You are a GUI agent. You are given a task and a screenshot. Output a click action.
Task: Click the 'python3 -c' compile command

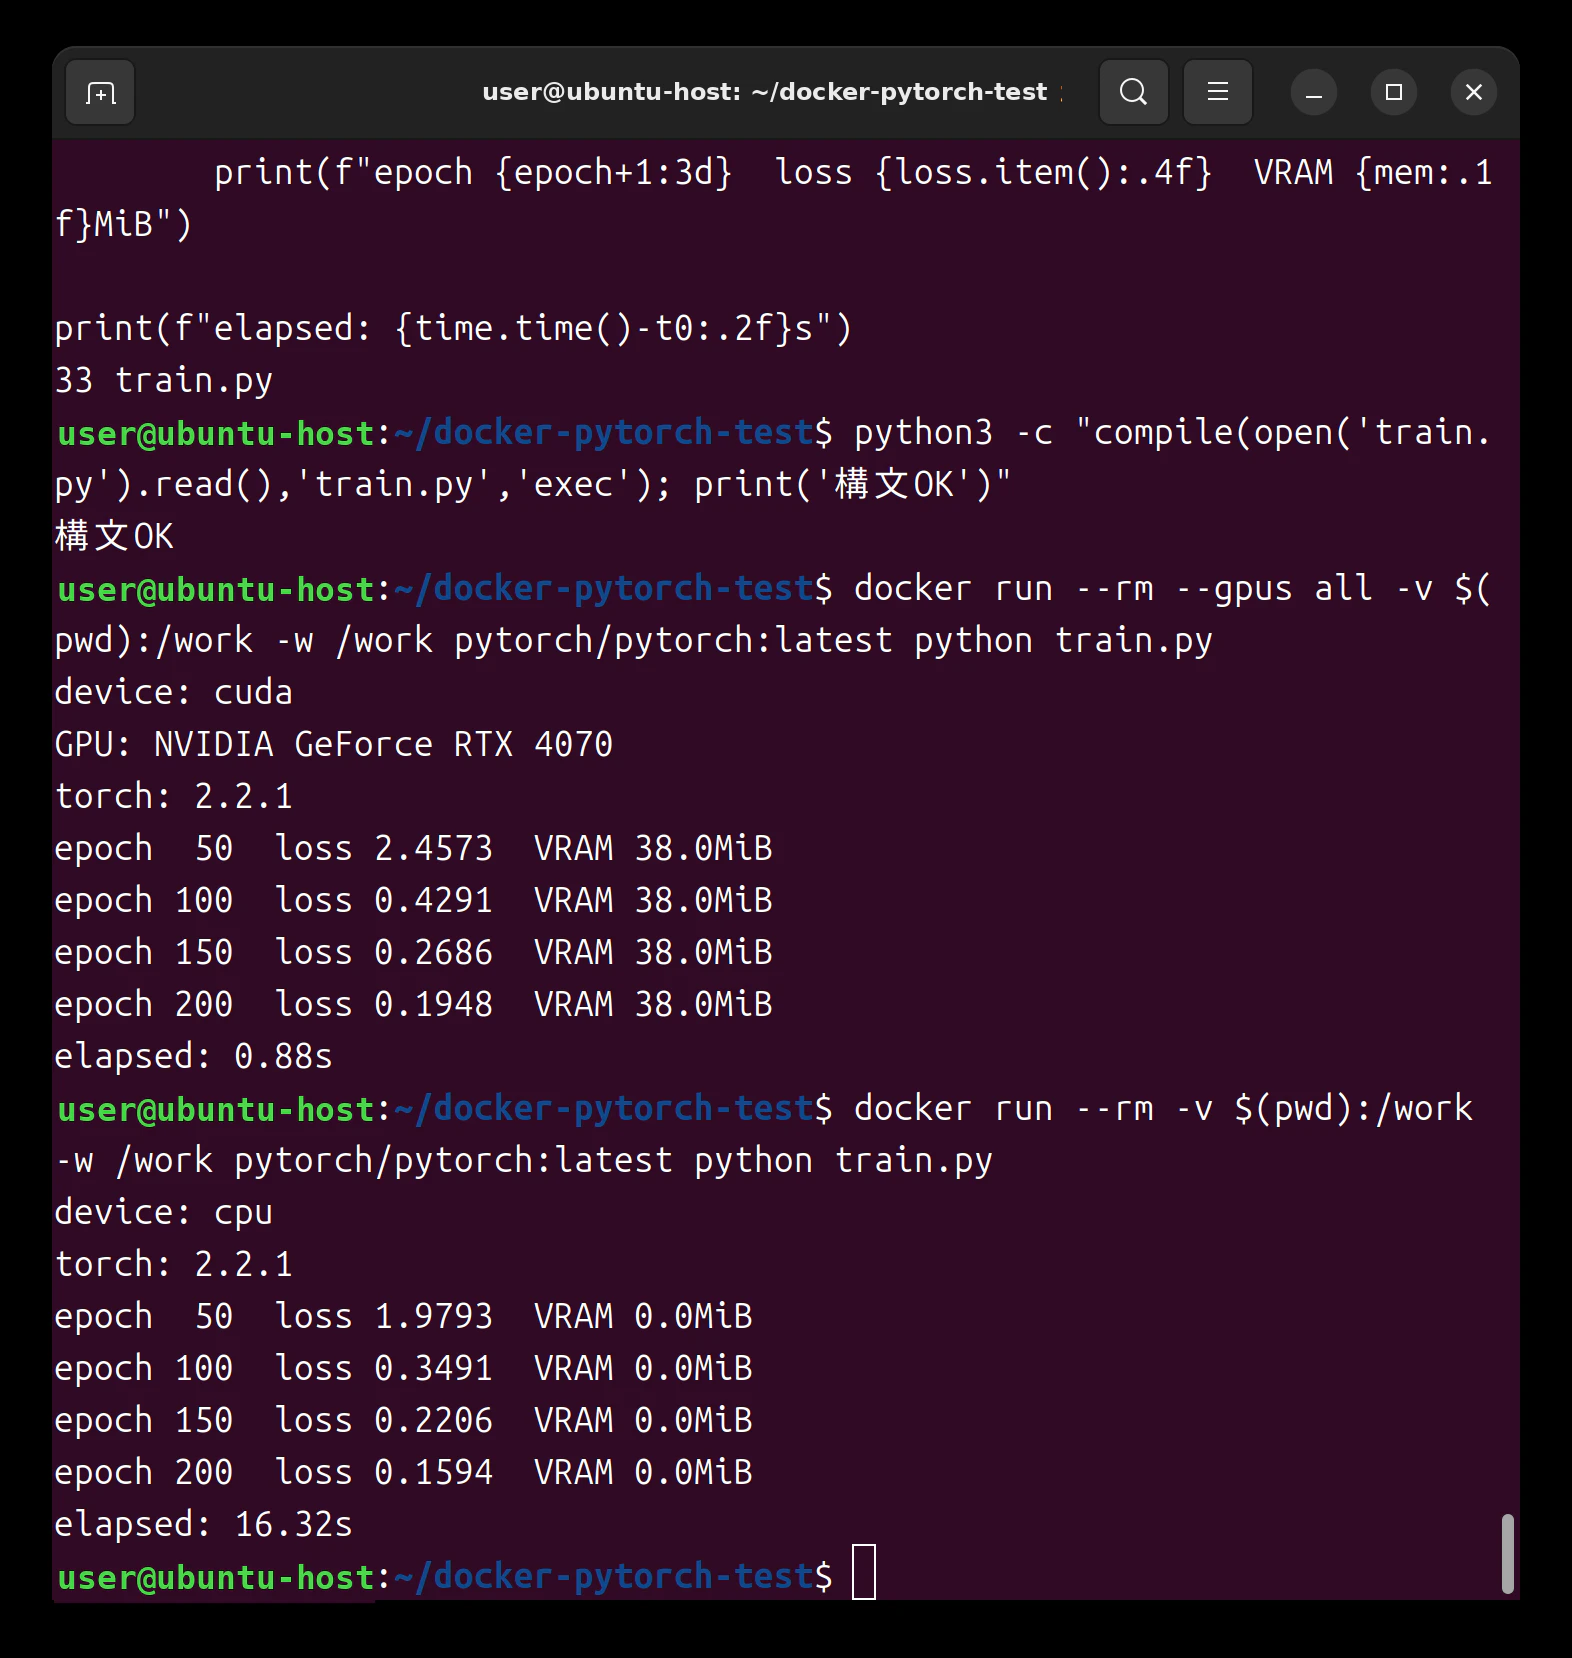pyautogui.click(x=773, y=458)
